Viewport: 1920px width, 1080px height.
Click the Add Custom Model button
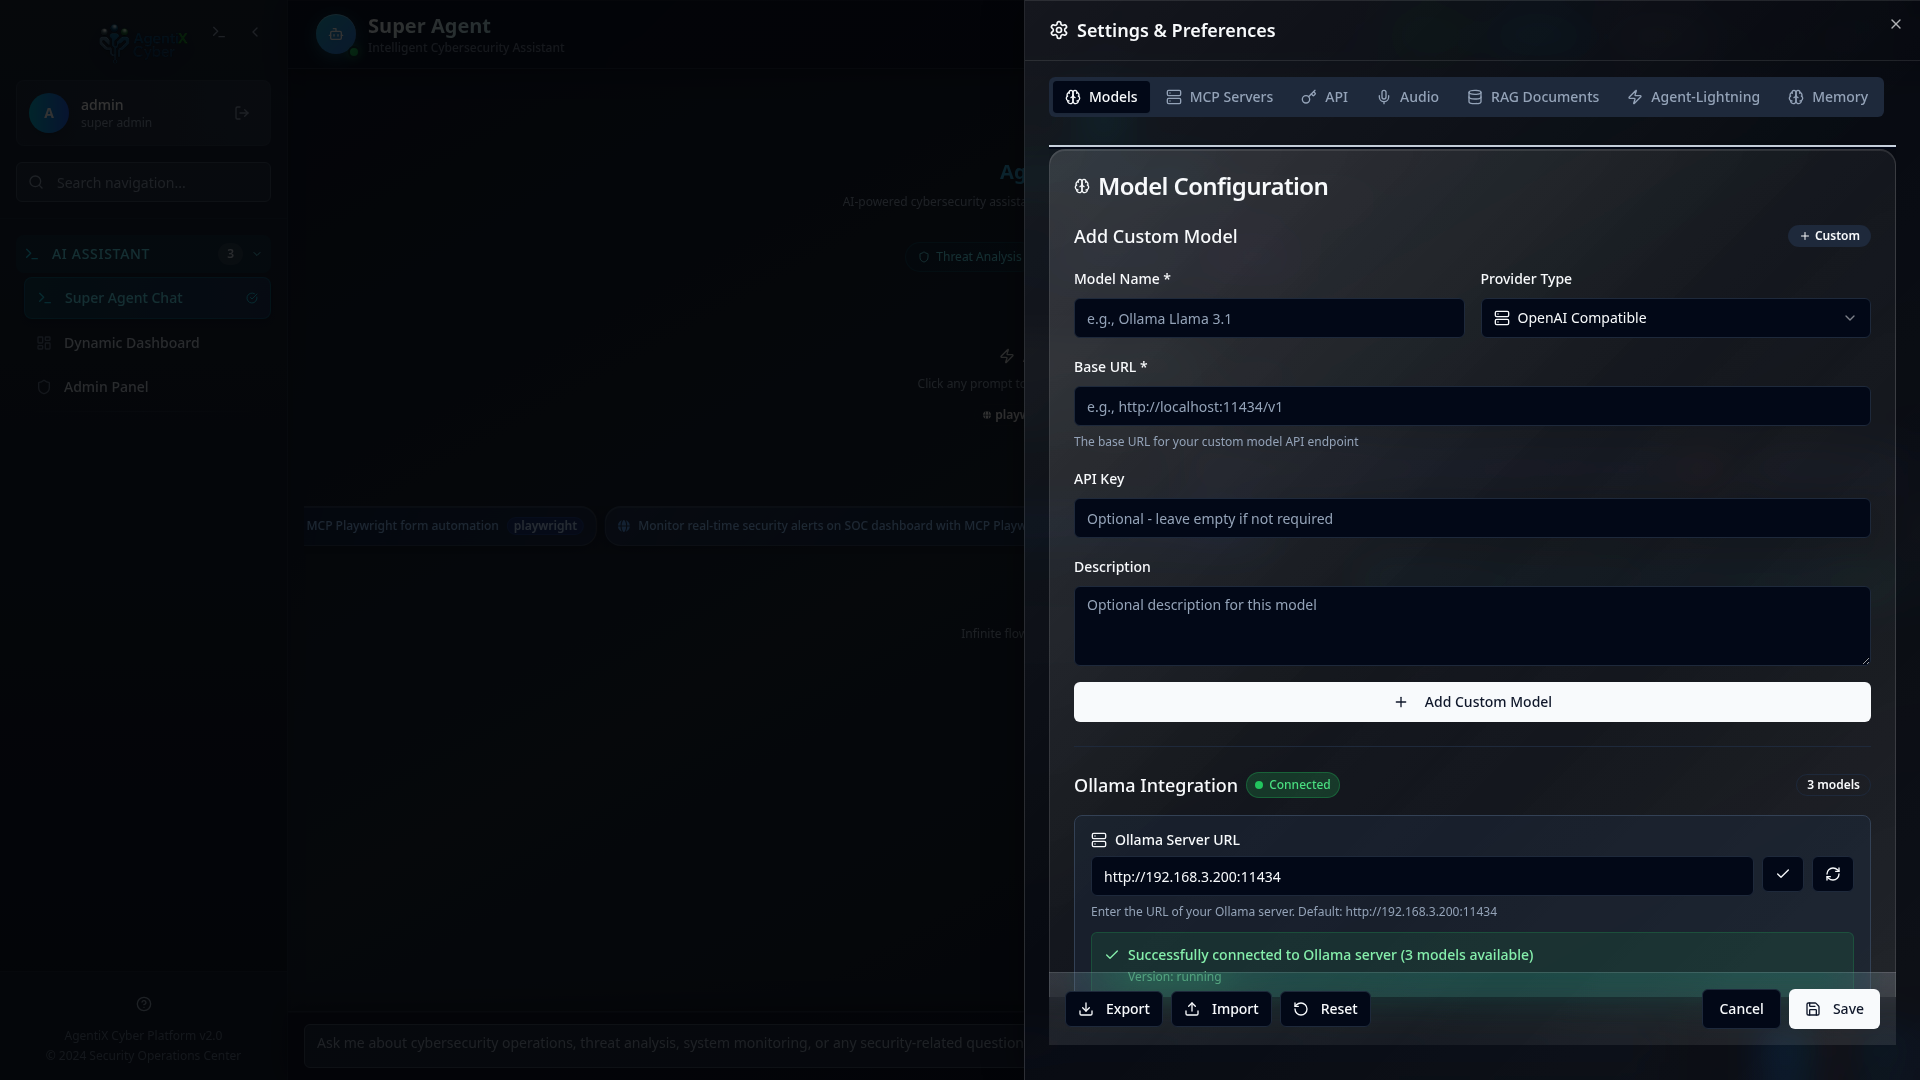coord(1472,701)
